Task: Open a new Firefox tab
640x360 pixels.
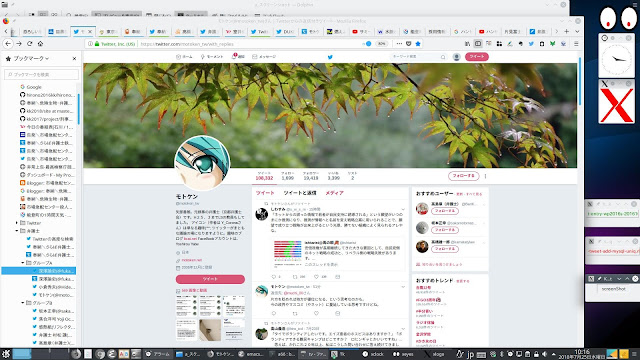Action: point(567,31)
